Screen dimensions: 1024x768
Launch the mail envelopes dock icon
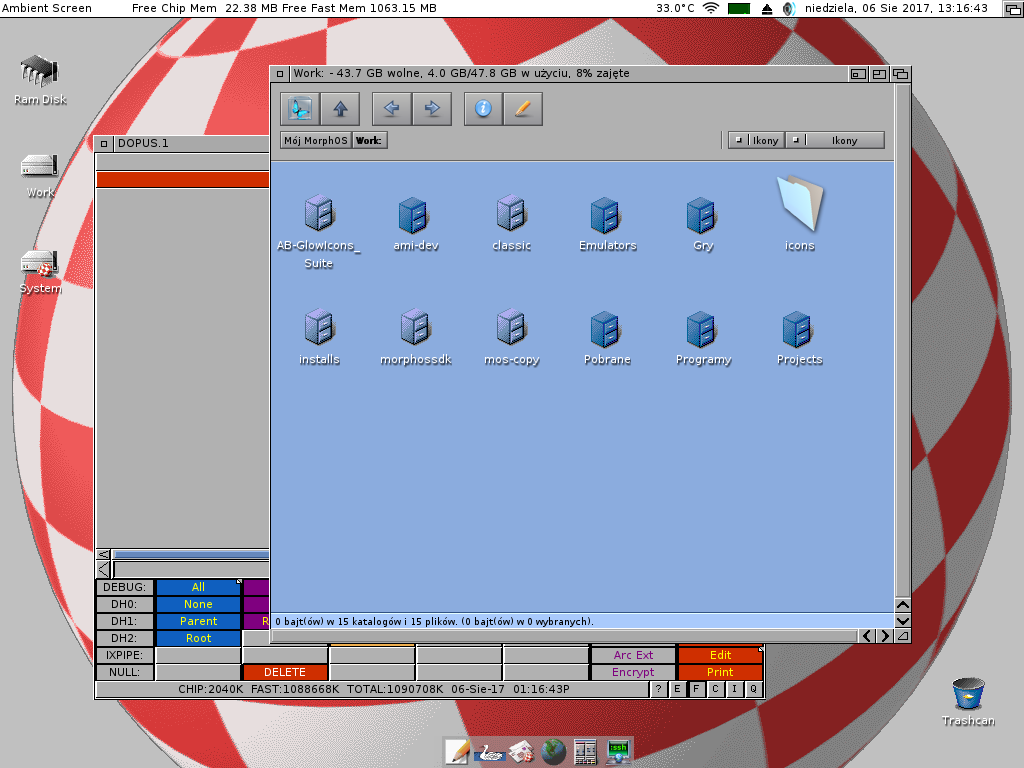[521, 752]
